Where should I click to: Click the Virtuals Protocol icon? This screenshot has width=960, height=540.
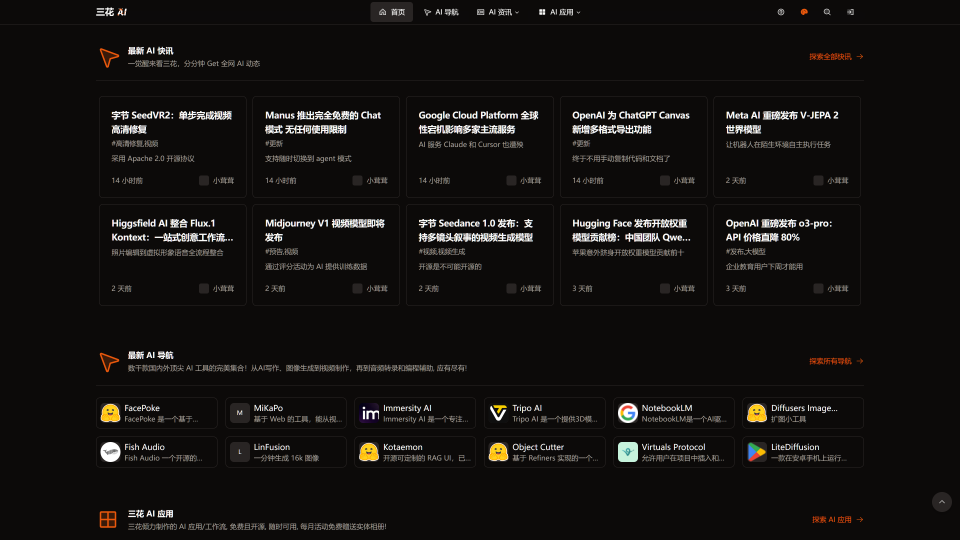pyautogui.click(x=627, y=452)
